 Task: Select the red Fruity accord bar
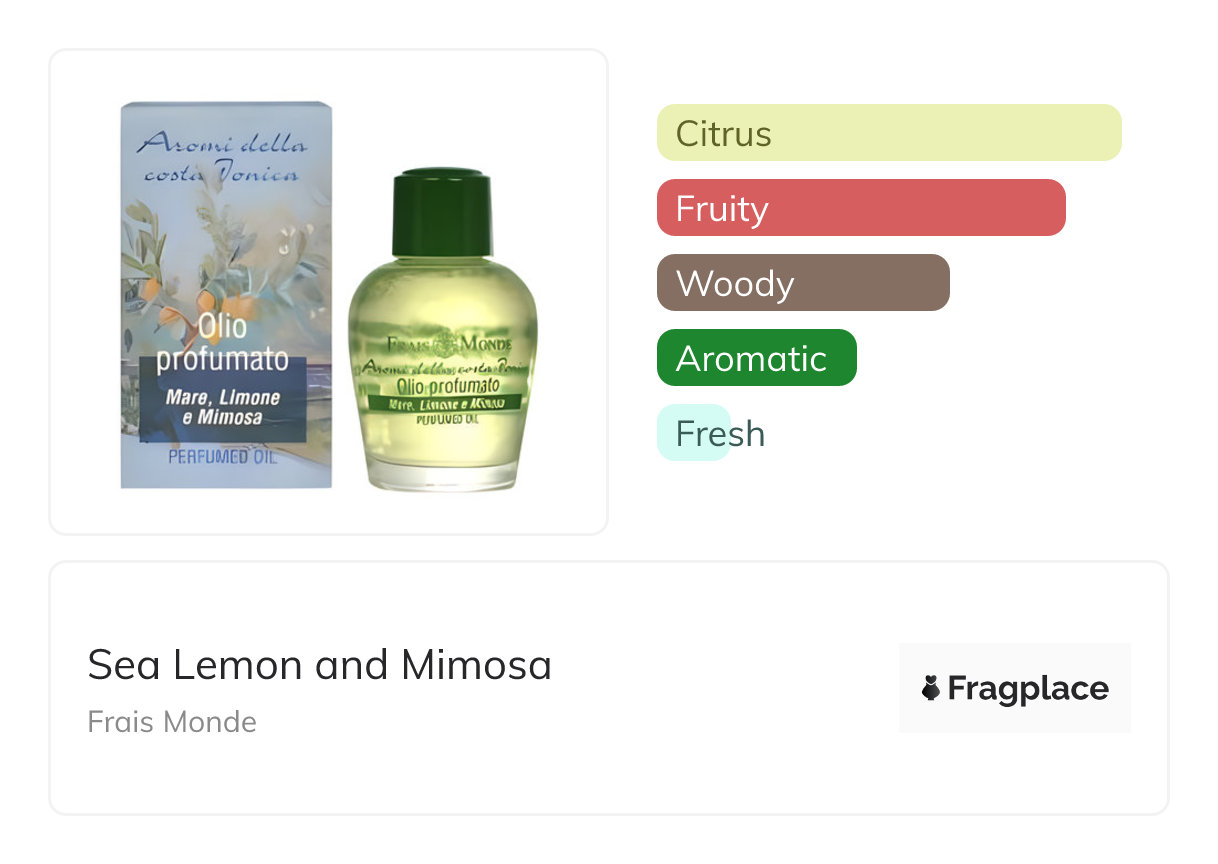coord(860,208)
